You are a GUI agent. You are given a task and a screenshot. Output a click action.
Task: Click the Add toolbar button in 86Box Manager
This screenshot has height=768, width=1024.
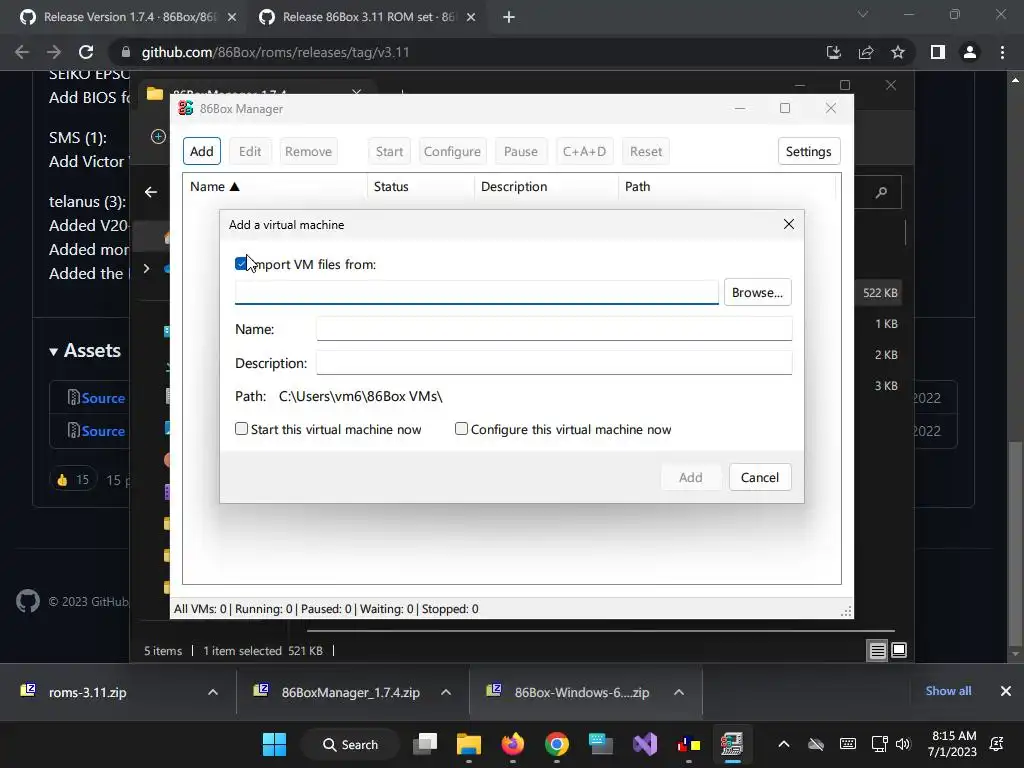point(202,152)
